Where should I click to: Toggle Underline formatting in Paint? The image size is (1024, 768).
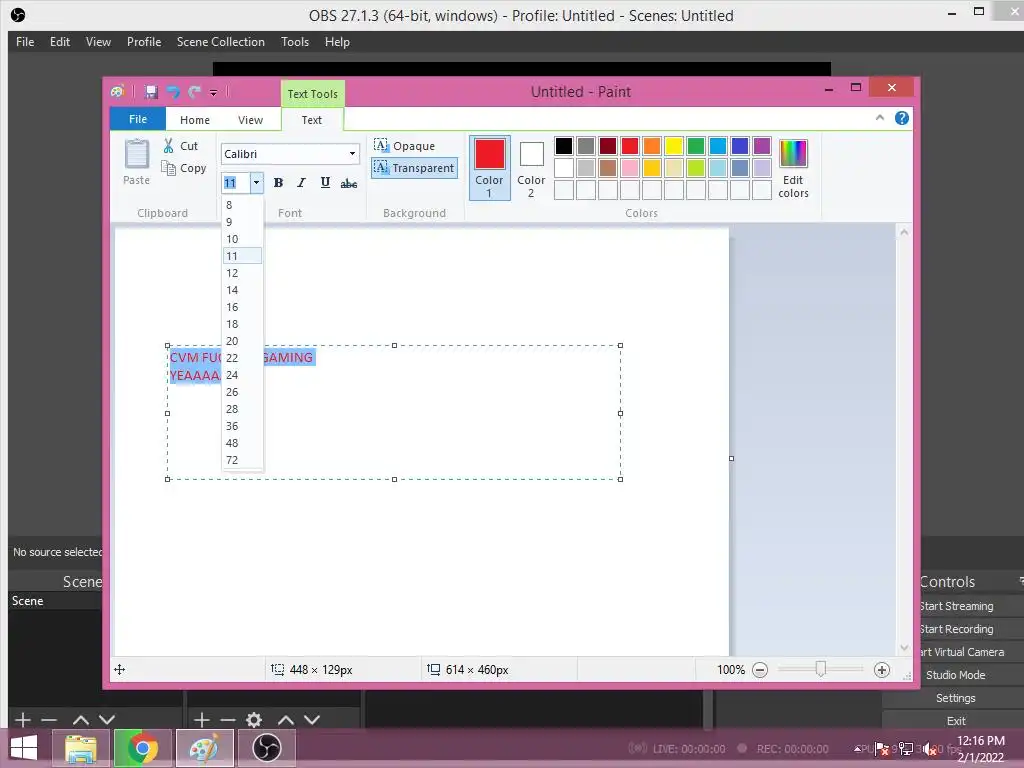pyautogui.click(x=325, y=183)
